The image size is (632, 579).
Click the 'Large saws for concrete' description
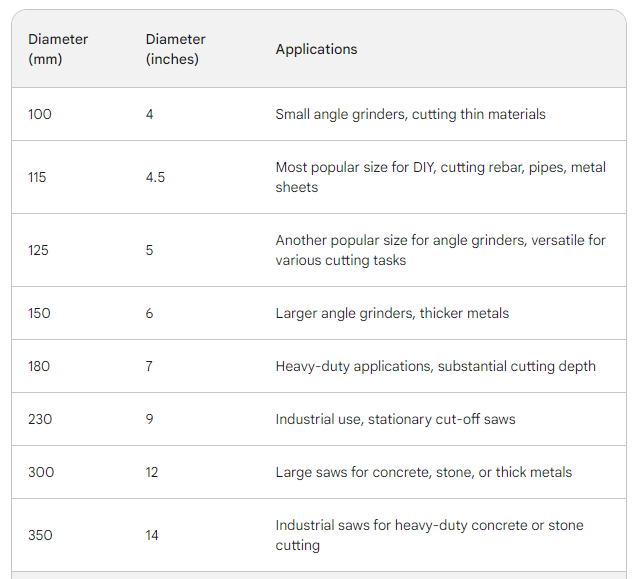[423, 472]
